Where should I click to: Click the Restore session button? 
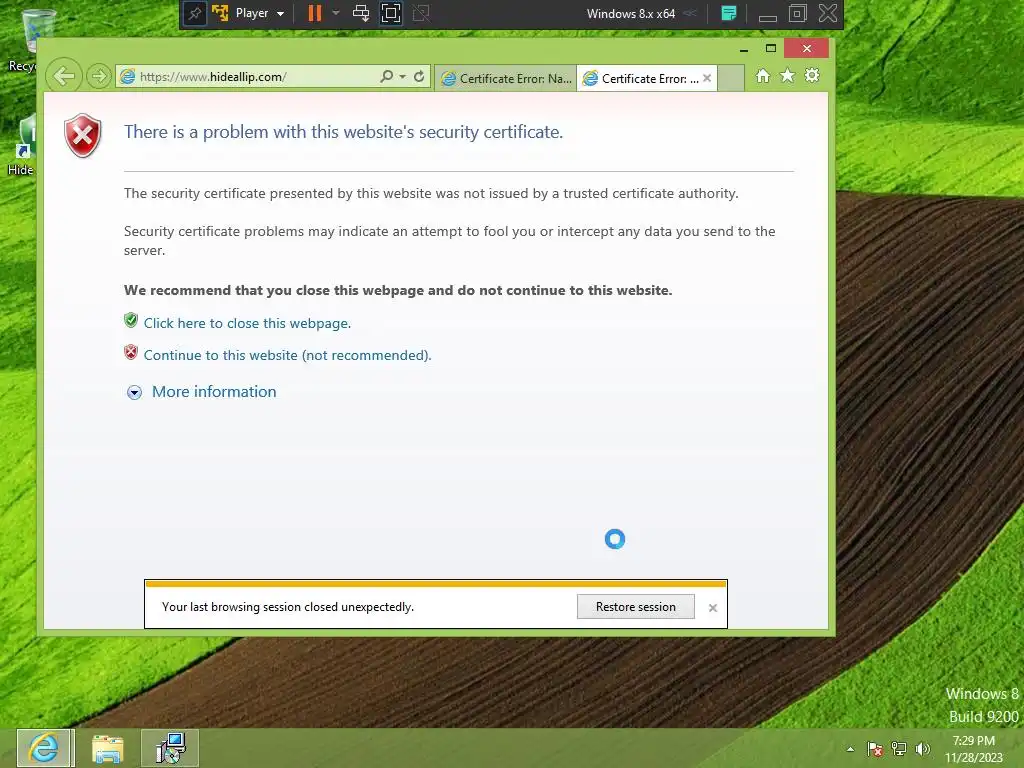[x=635, y=607]
